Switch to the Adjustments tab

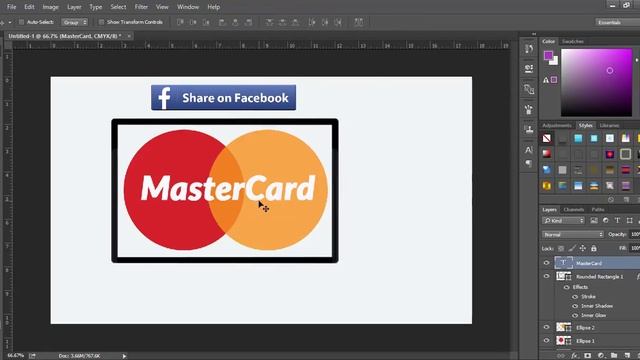(557, 125)
